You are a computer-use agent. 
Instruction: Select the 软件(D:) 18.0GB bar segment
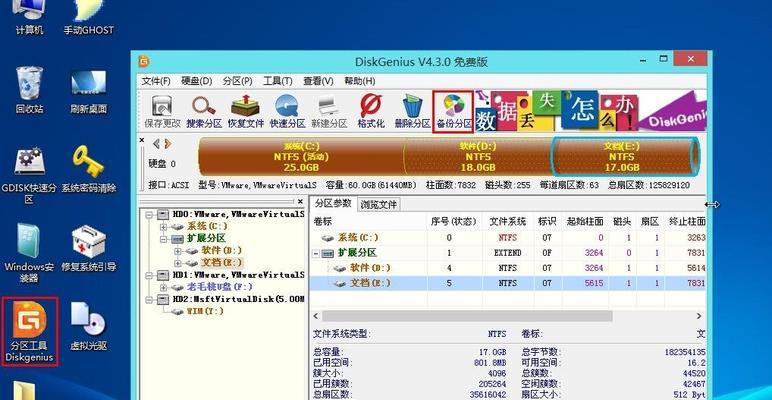pos(478,157)
